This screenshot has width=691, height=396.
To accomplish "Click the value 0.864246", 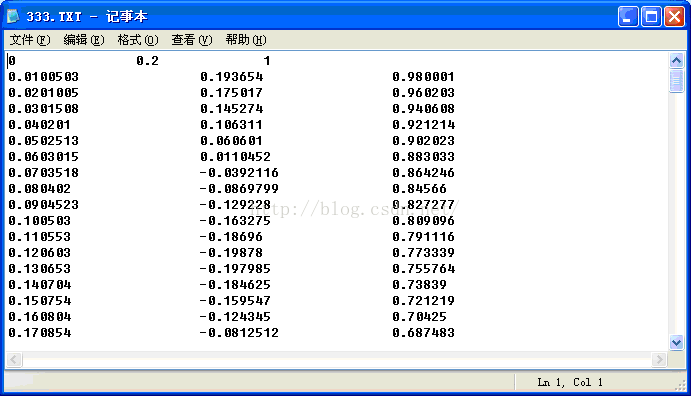I will click(x=424, y=173).
